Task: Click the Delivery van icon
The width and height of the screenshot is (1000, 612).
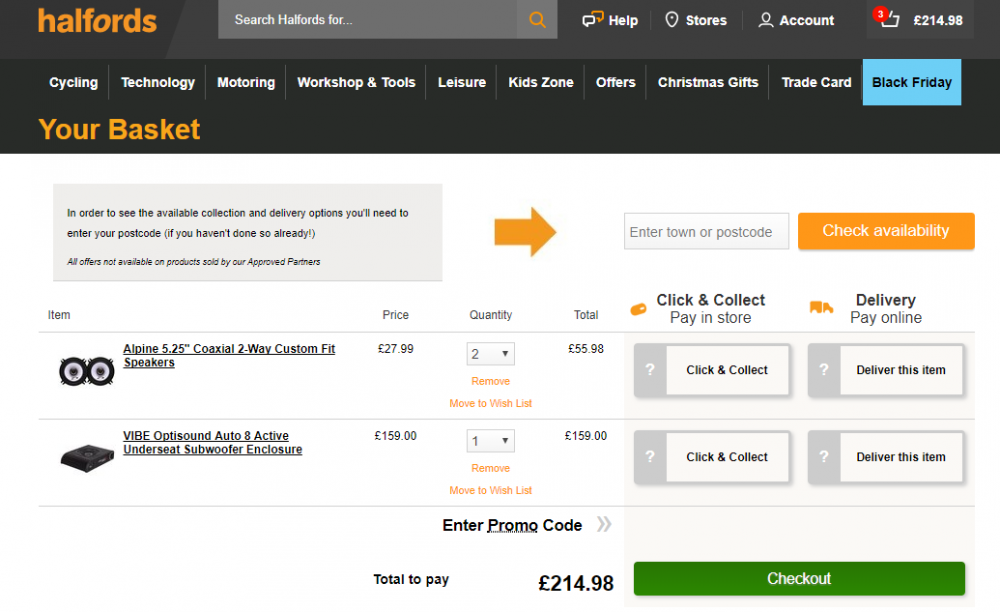Action: tap(821, 307)
